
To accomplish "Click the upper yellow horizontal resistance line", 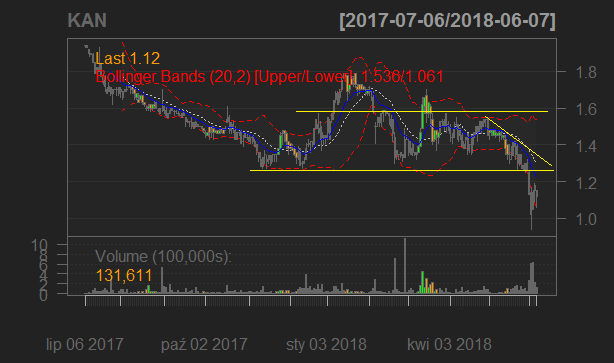I will point(422,112).
